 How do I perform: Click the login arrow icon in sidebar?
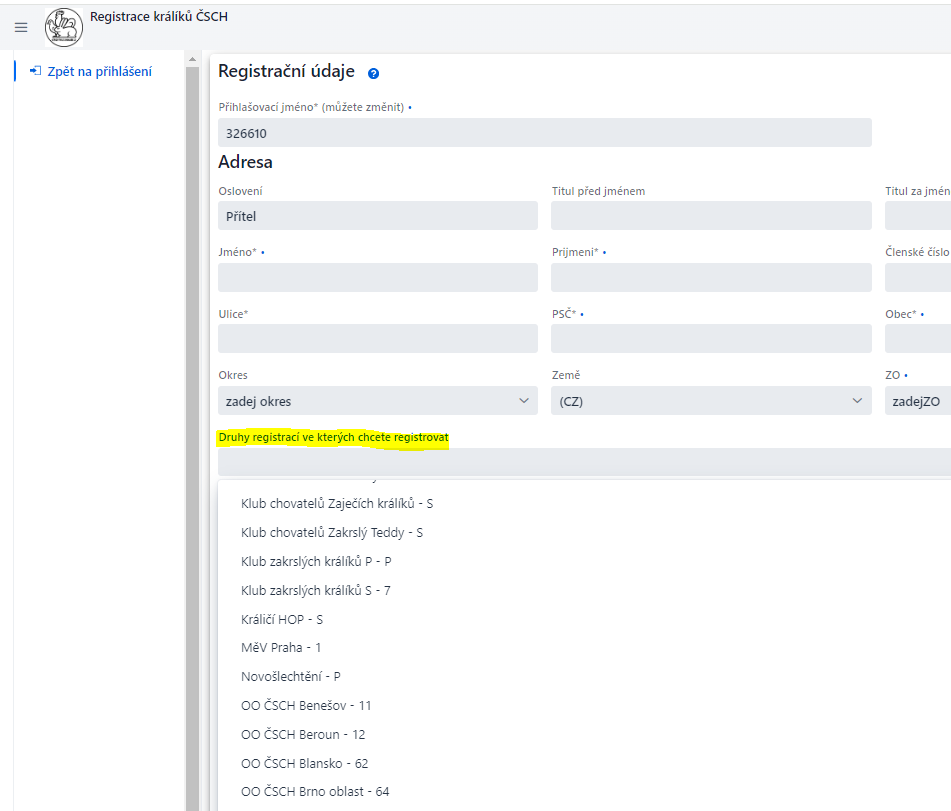(35, 71)
